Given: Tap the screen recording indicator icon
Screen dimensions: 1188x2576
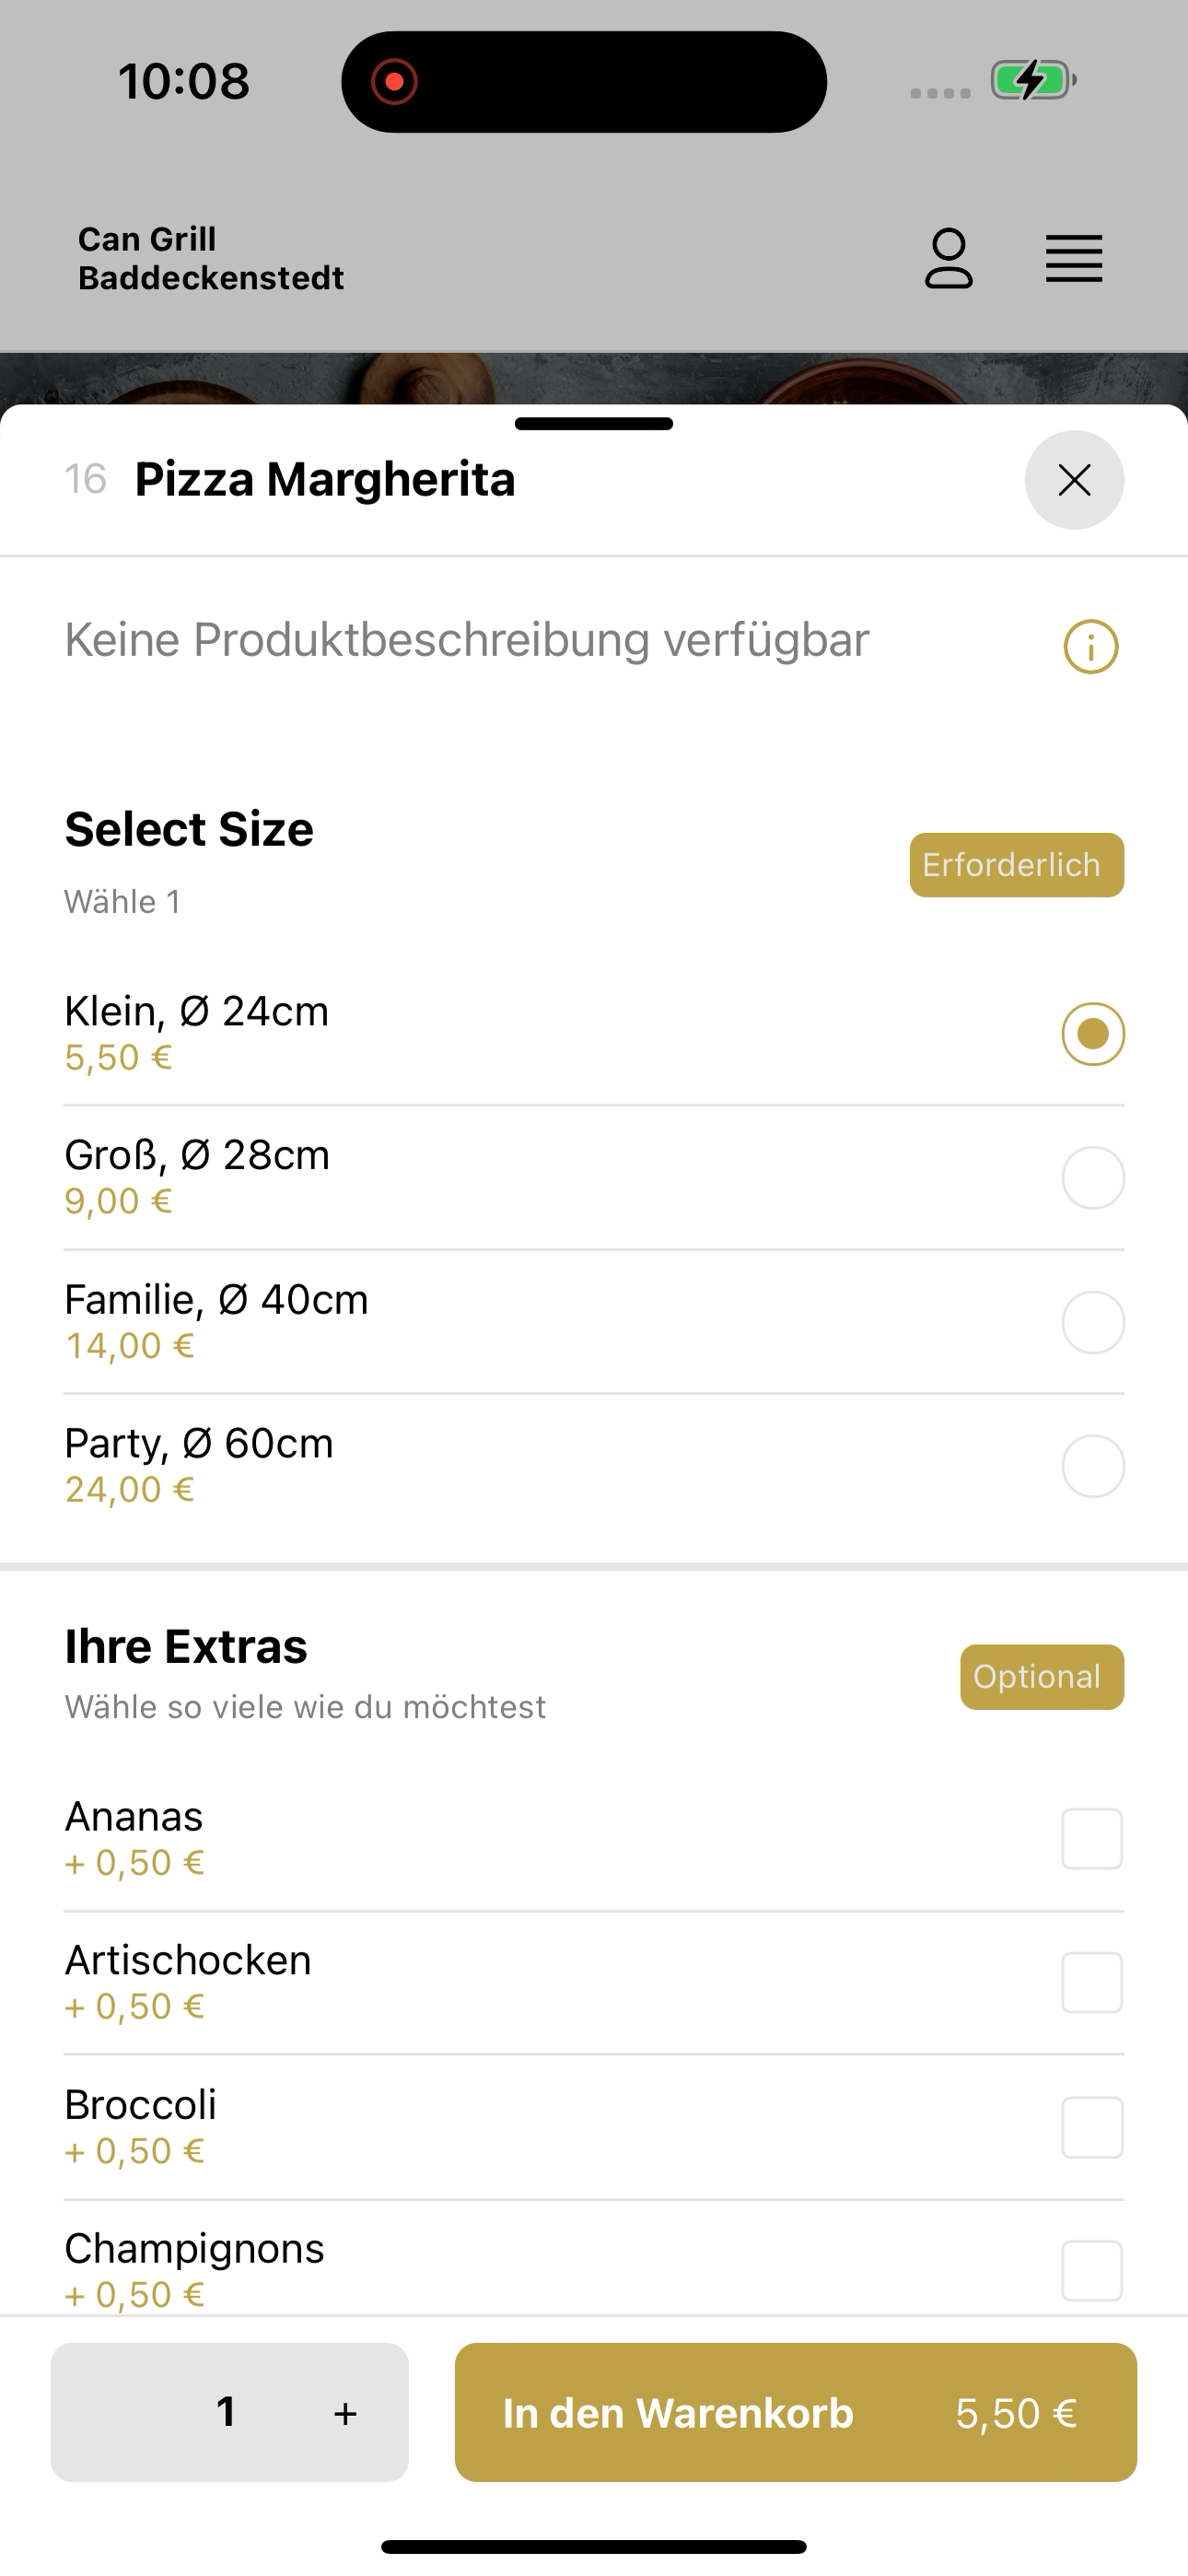Looking at the screenshot, I should (x=394, y=81).
